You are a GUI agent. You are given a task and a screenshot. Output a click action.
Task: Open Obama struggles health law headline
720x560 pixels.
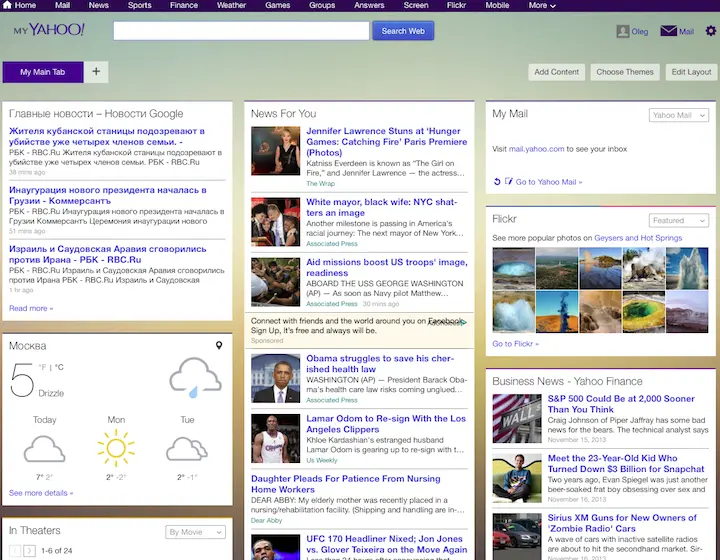tap(380, 364)
